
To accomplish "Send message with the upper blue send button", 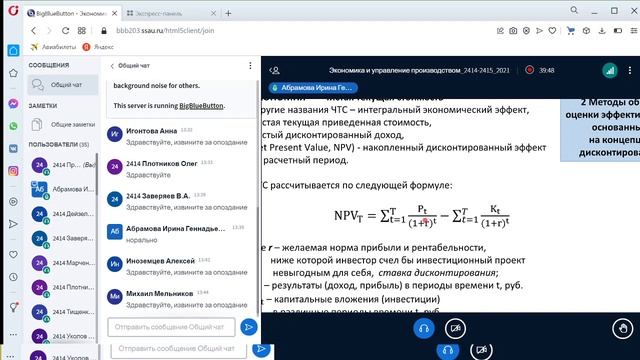I will click(x=249, y=327).
